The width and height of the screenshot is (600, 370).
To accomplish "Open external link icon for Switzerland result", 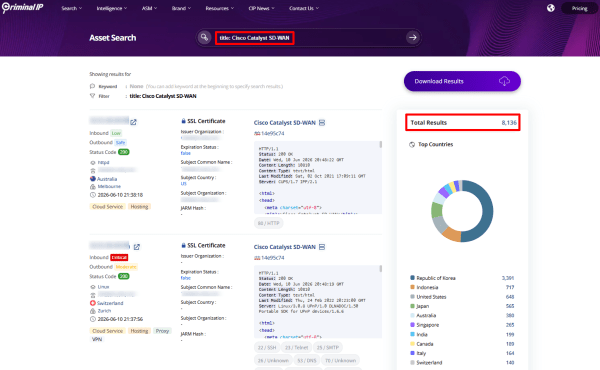I will (137, 247).
